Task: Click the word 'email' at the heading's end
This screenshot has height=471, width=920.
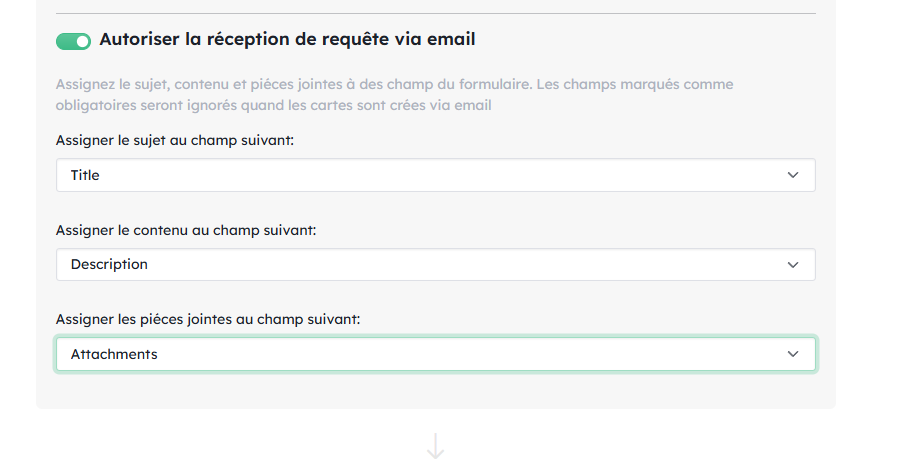Action: point(453,40)
